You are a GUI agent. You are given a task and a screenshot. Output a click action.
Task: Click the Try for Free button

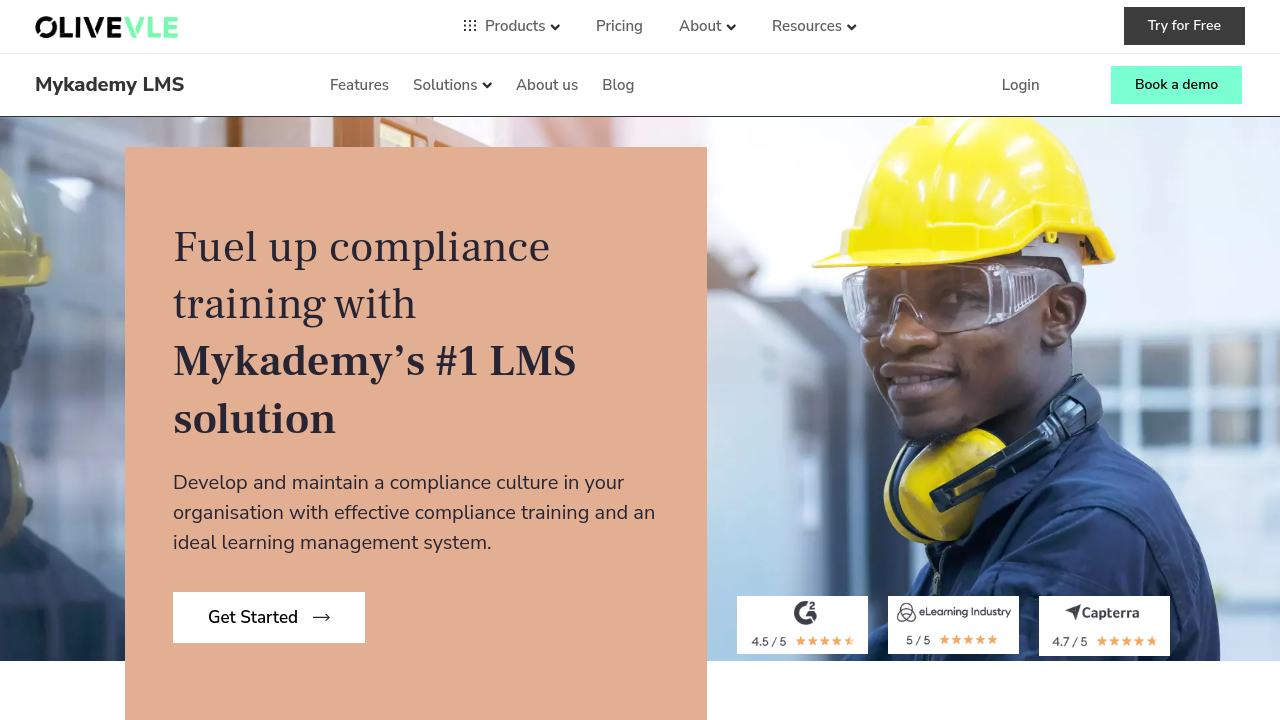tap(1184, 26)
